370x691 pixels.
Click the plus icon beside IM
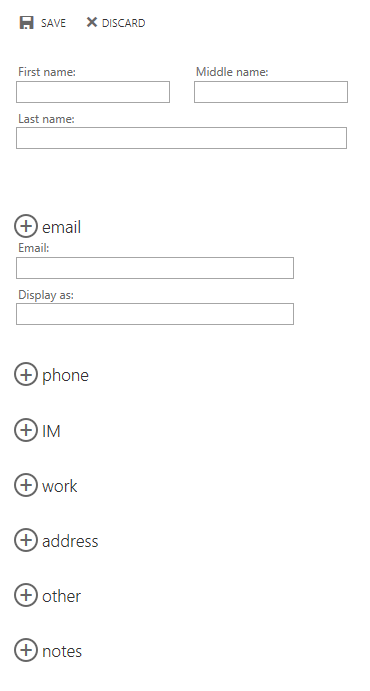tap(26, 430)
